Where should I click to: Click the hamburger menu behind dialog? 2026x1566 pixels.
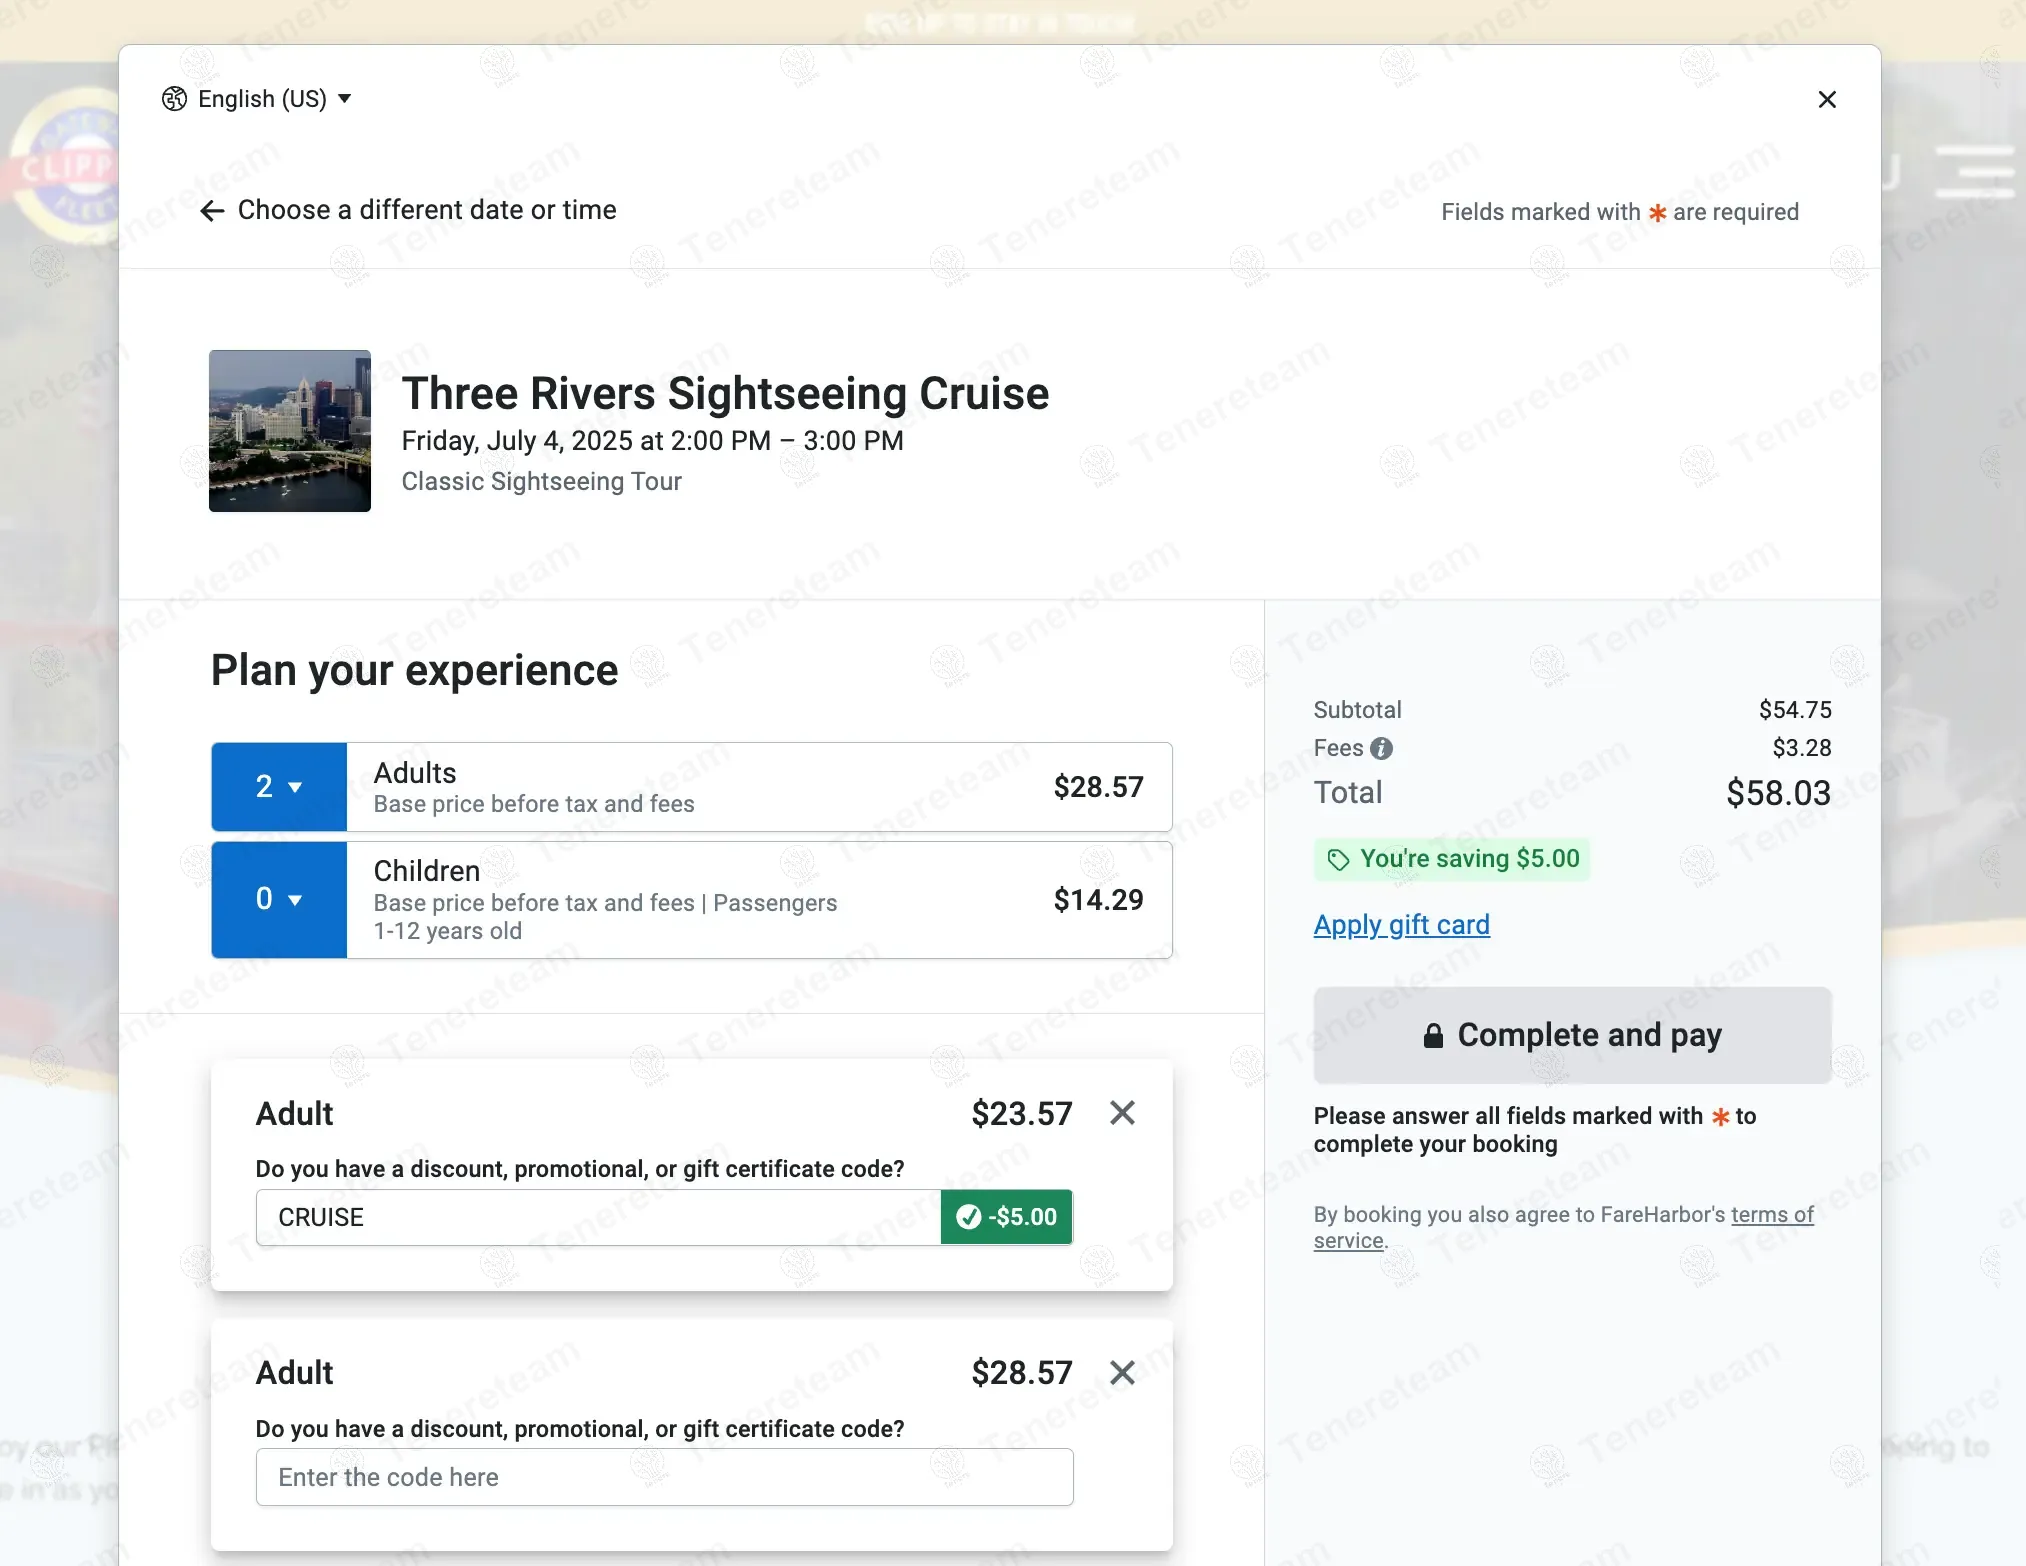tap(1974, 172)
